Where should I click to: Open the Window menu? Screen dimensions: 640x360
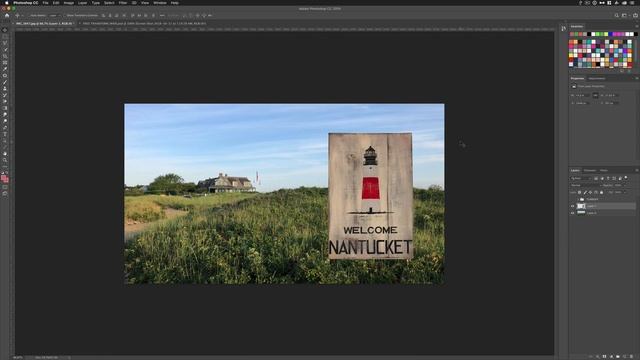point(160,2)
